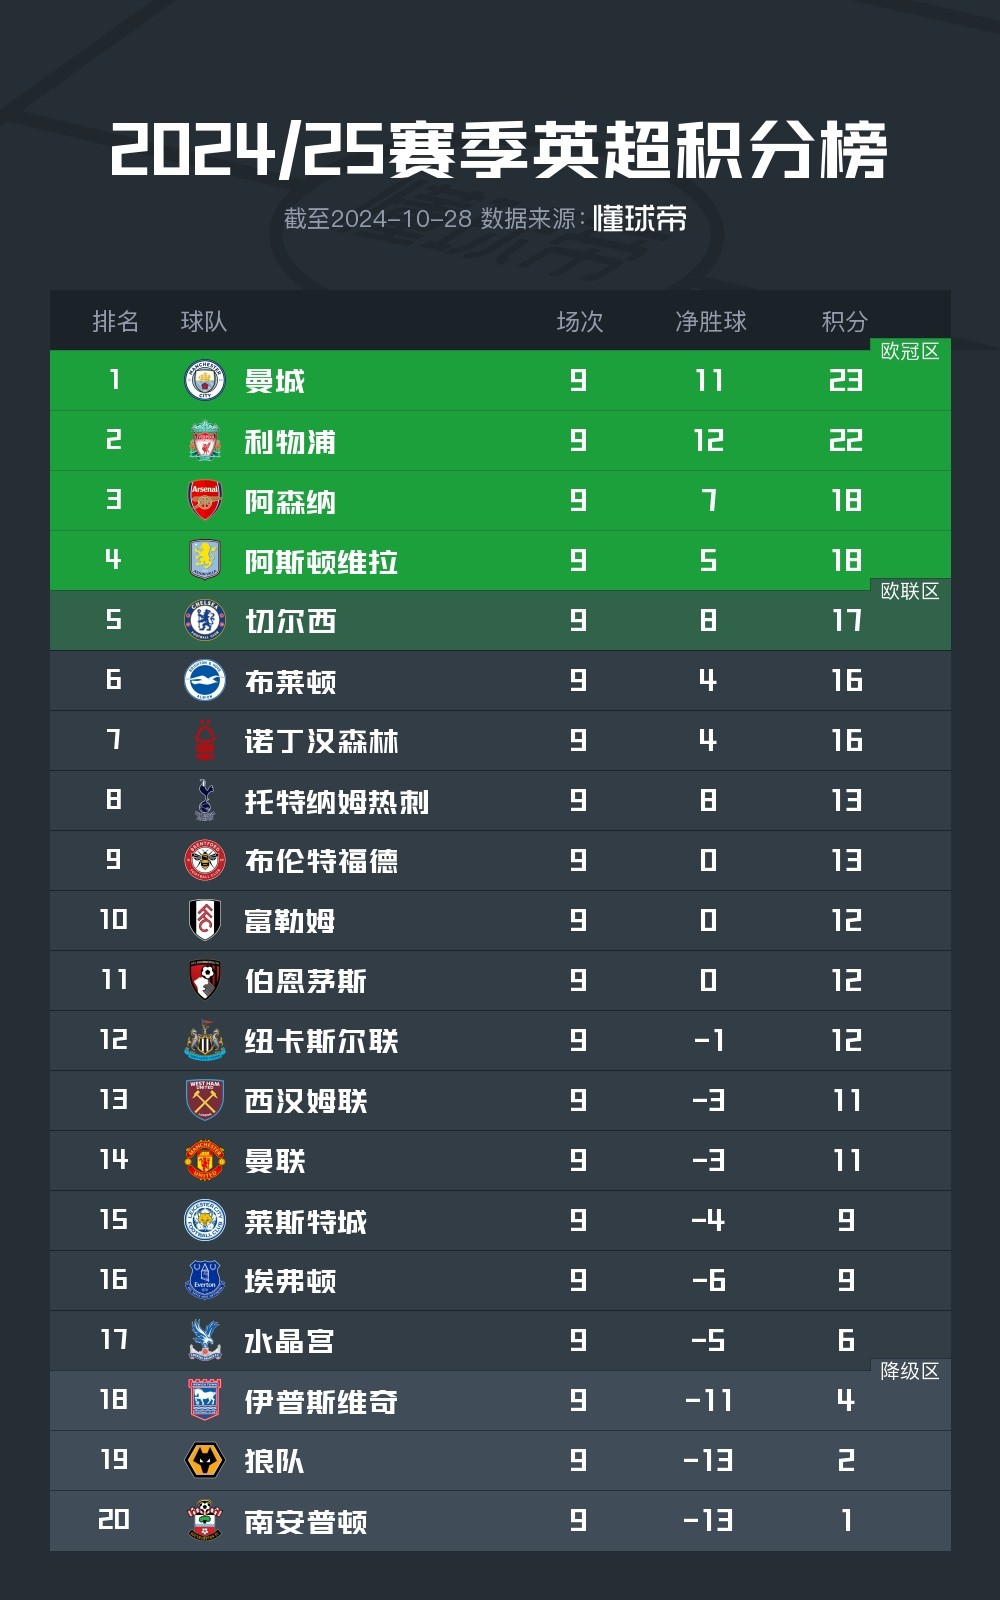This screenshot has height=1600, width=1000.
Task: Click the 净胜球 column header
Action: coord(710,321)
